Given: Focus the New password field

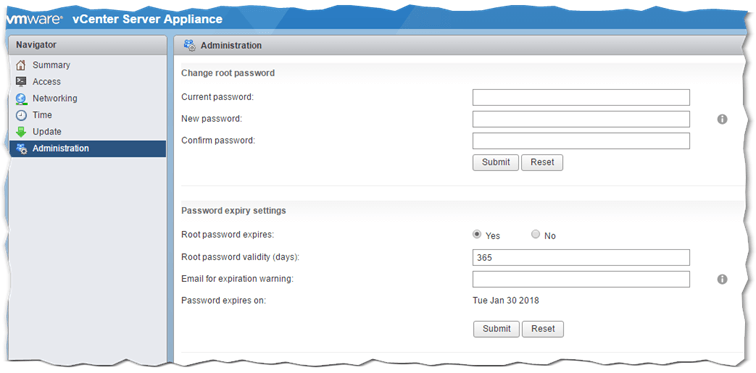Looking at the screenshot, I should coord(581,119).
